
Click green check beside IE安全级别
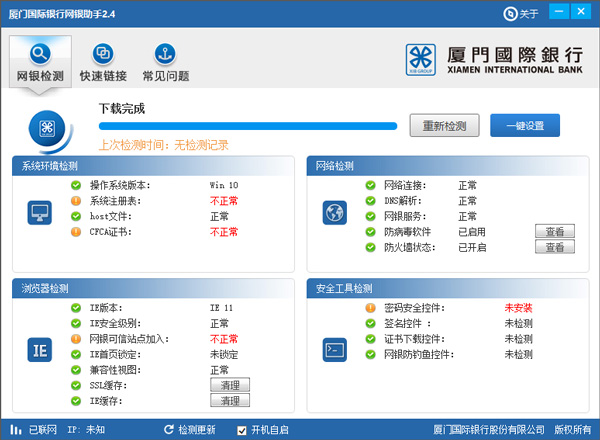[x=76, y=323]
